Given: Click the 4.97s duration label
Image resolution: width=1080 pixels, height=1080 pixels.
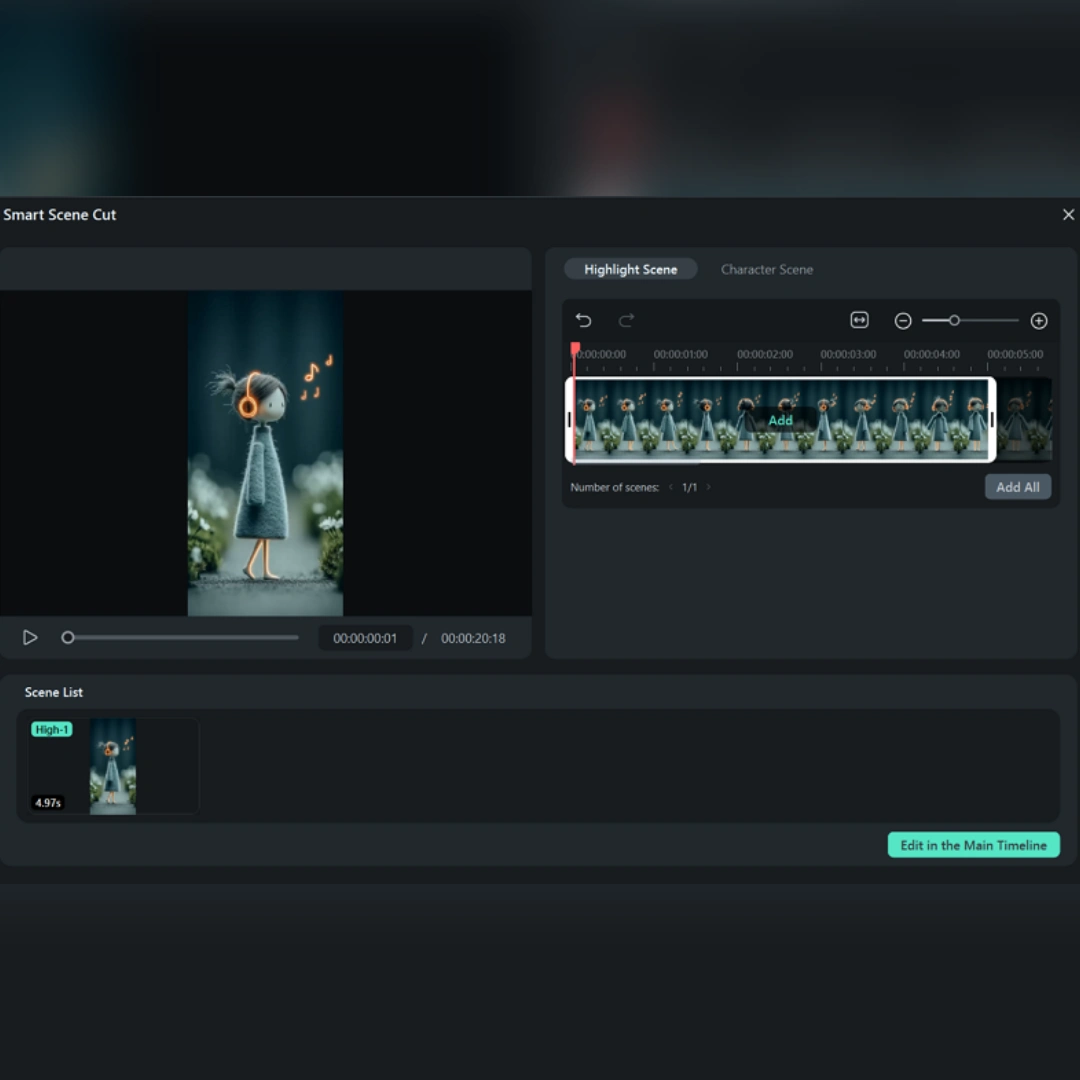Looking at the screenshot, I should 48,802.
